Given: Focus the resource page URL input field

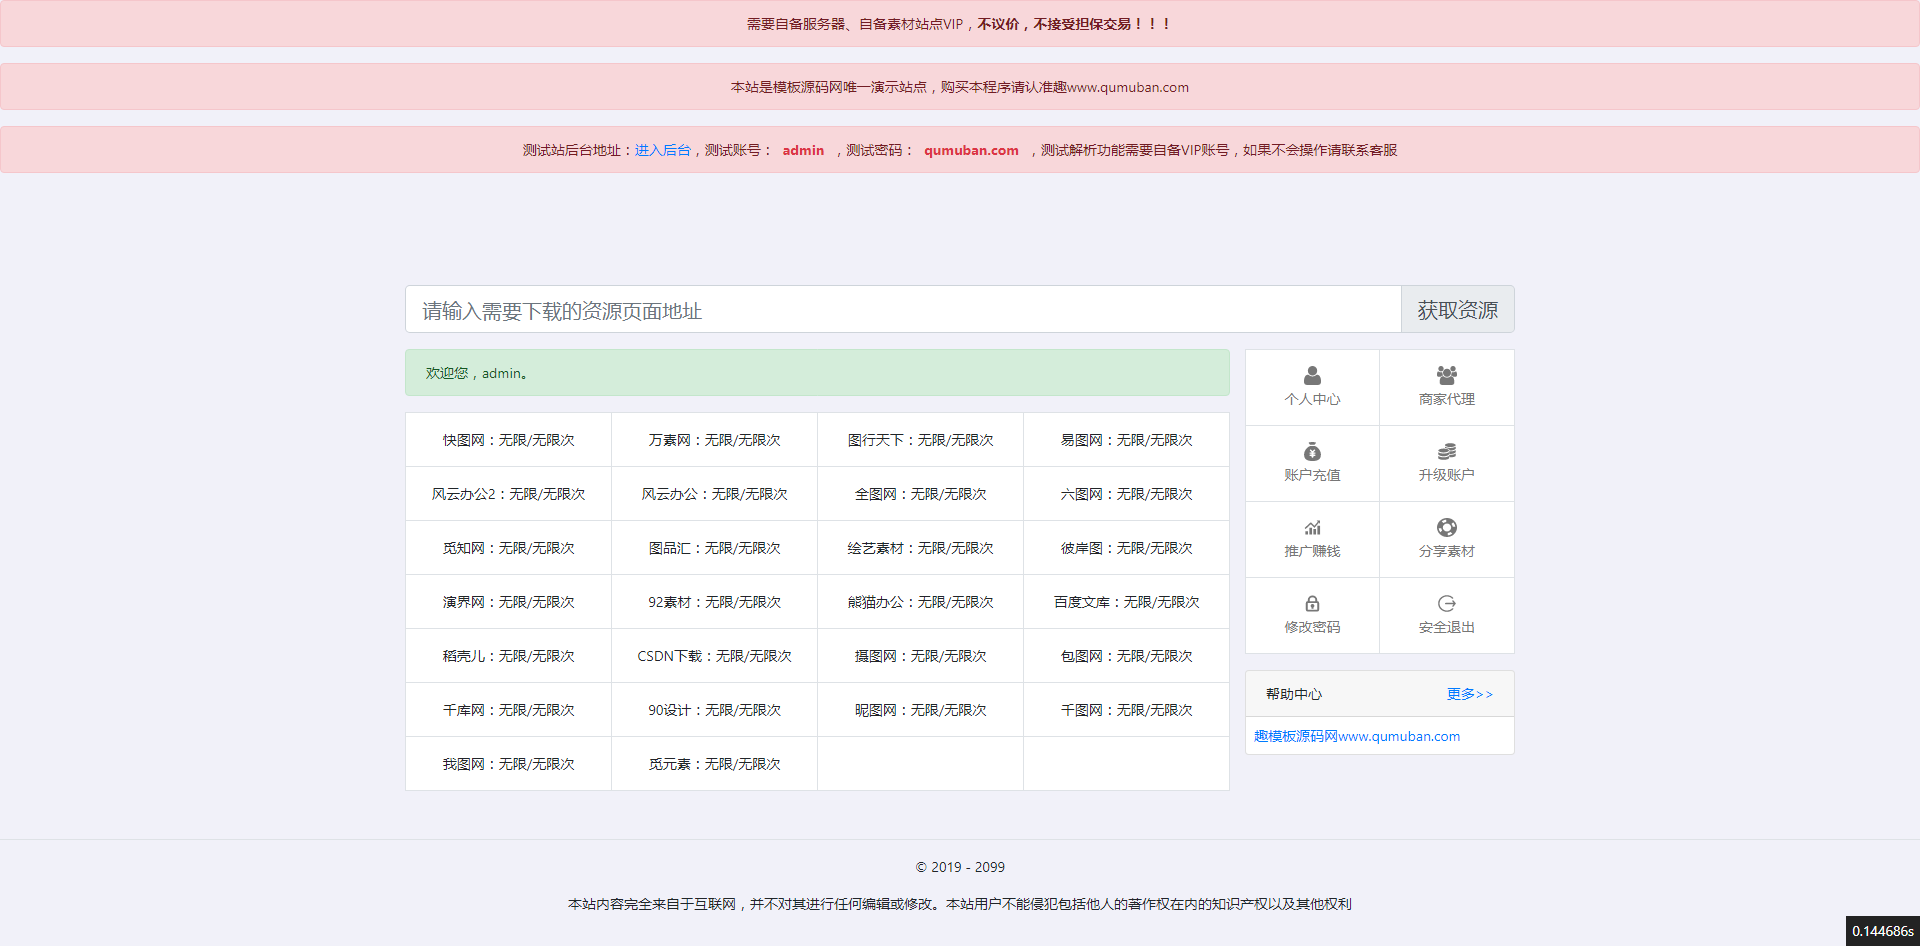Looking at the screenshot, I should [903, 310].
